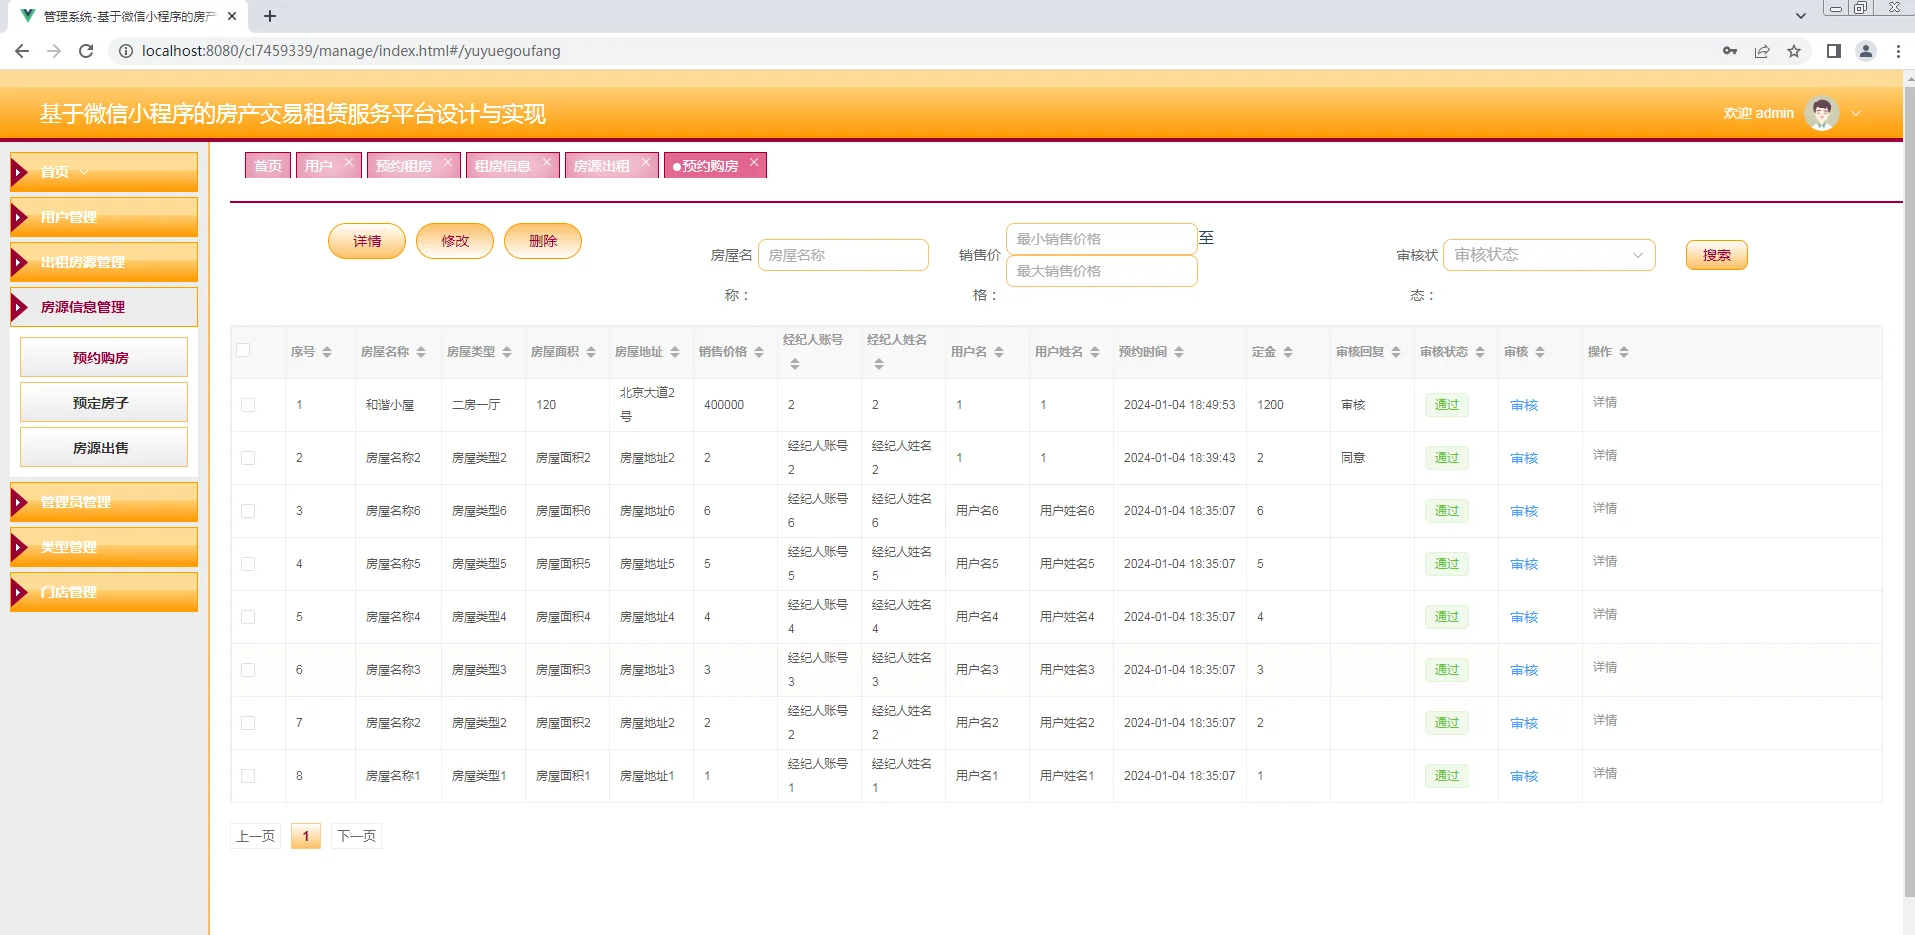Open the 房源出售 sidebar submenu item
Viewport: 1915px width, 935px height.
click(x=104, y=447)
